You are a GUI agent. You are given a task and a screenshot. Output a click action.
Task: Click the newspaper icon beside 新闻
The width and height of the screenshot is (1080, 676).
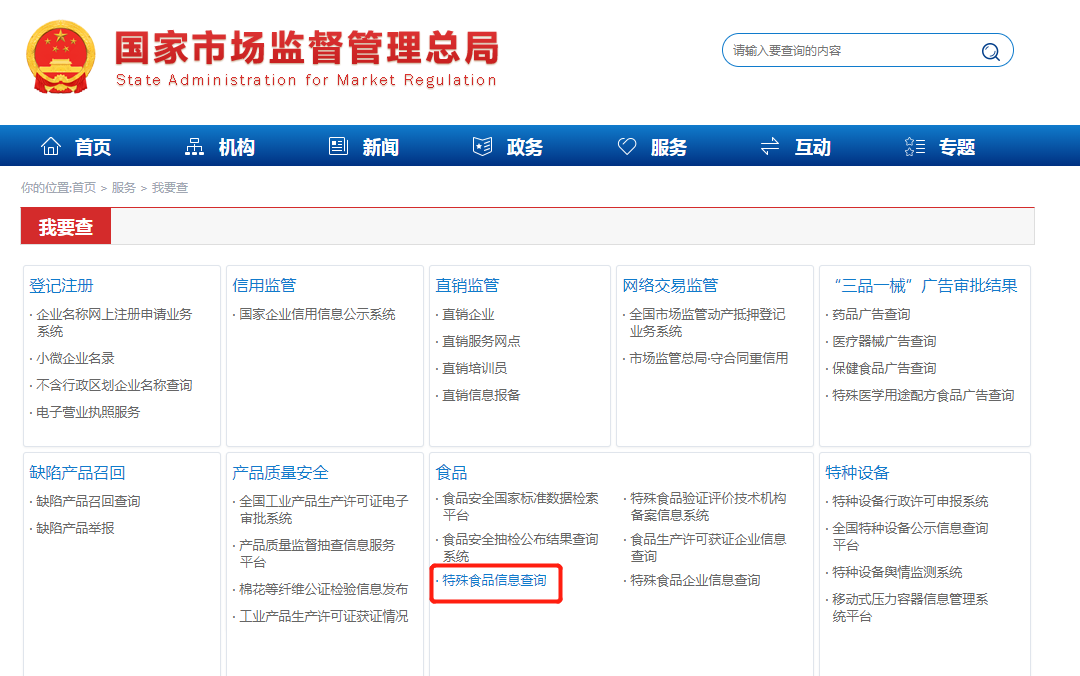338,146
